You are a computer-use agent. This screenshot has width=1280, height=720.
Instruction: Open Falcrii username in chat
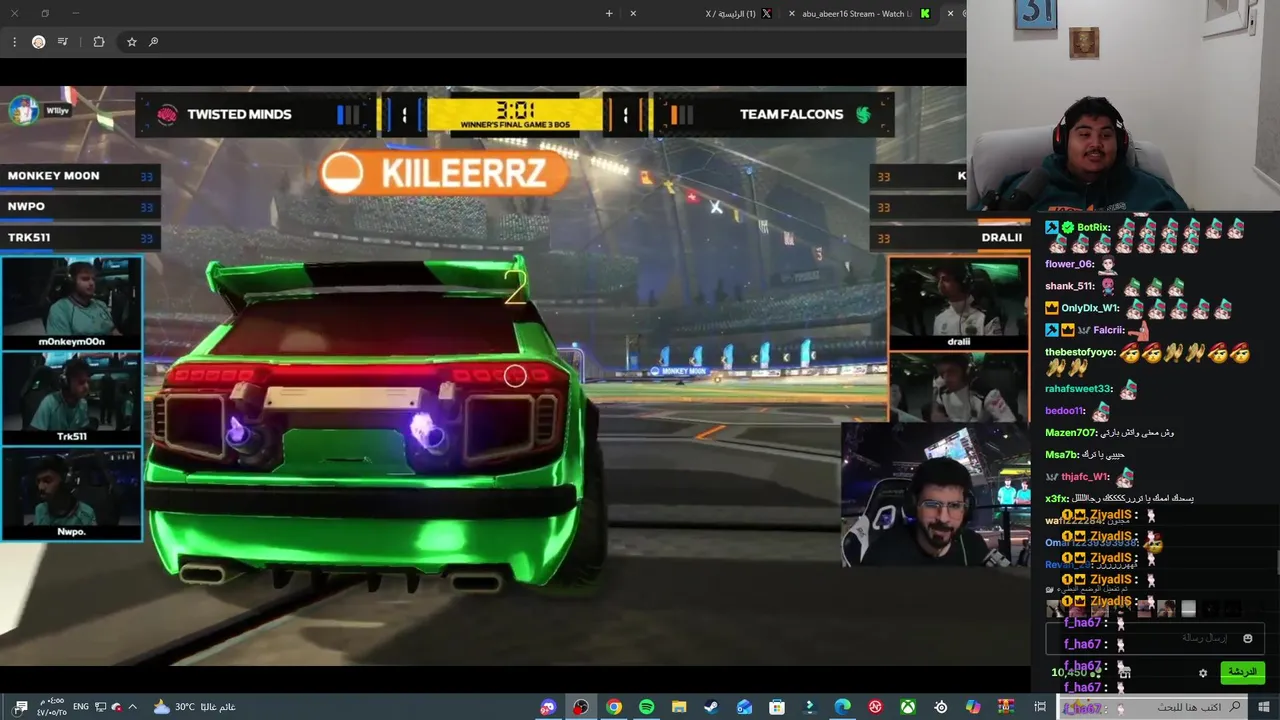click(x=1109, y=330)
